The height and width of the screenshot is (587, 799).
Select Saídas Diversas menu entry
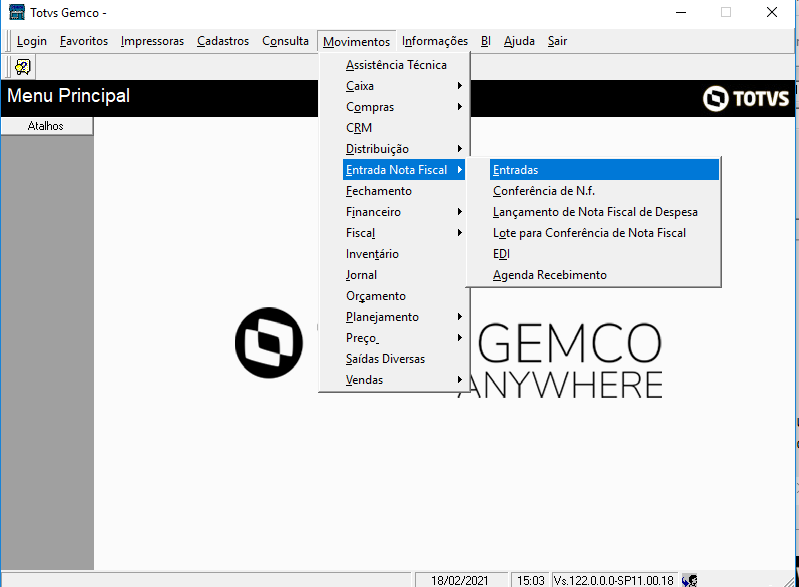tap(404, 359)
